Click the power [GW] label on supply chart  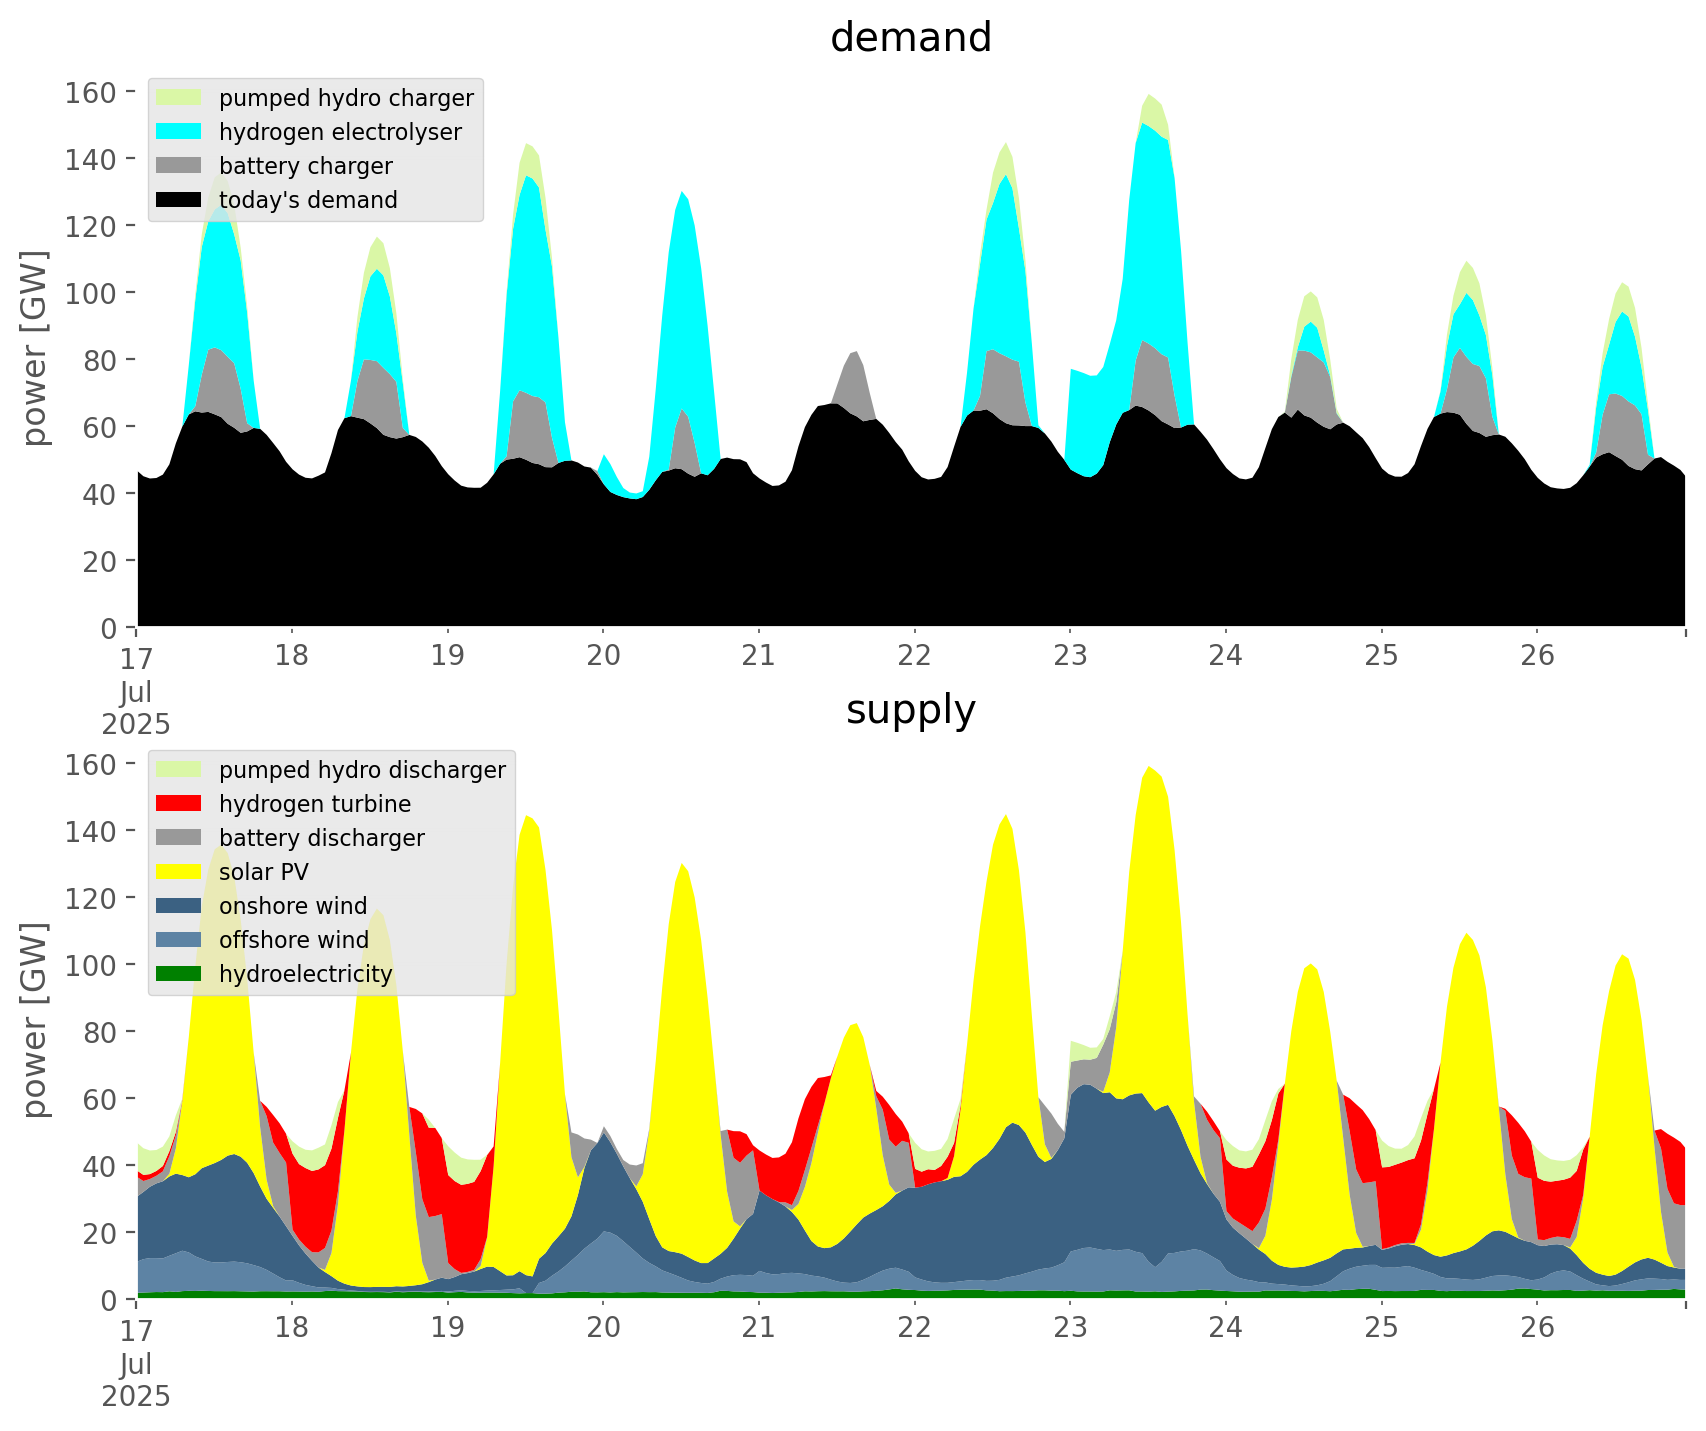click(35, 1020)
